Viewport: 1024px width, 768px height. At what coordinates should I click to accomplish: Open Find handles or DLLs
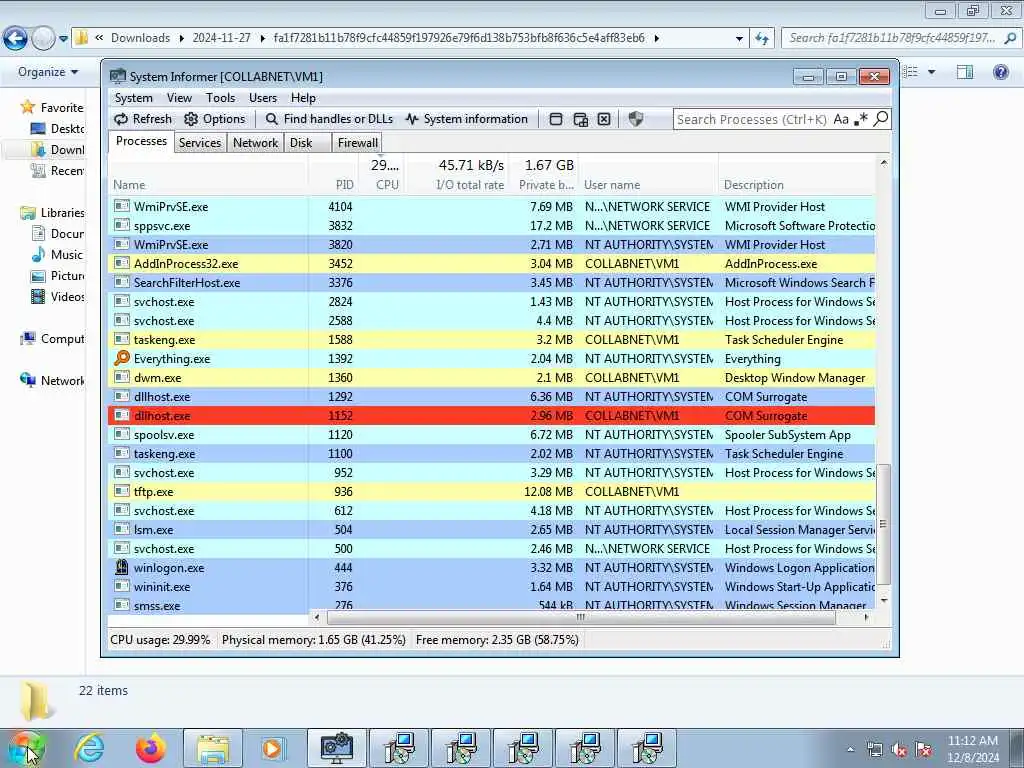click(329, 119)
